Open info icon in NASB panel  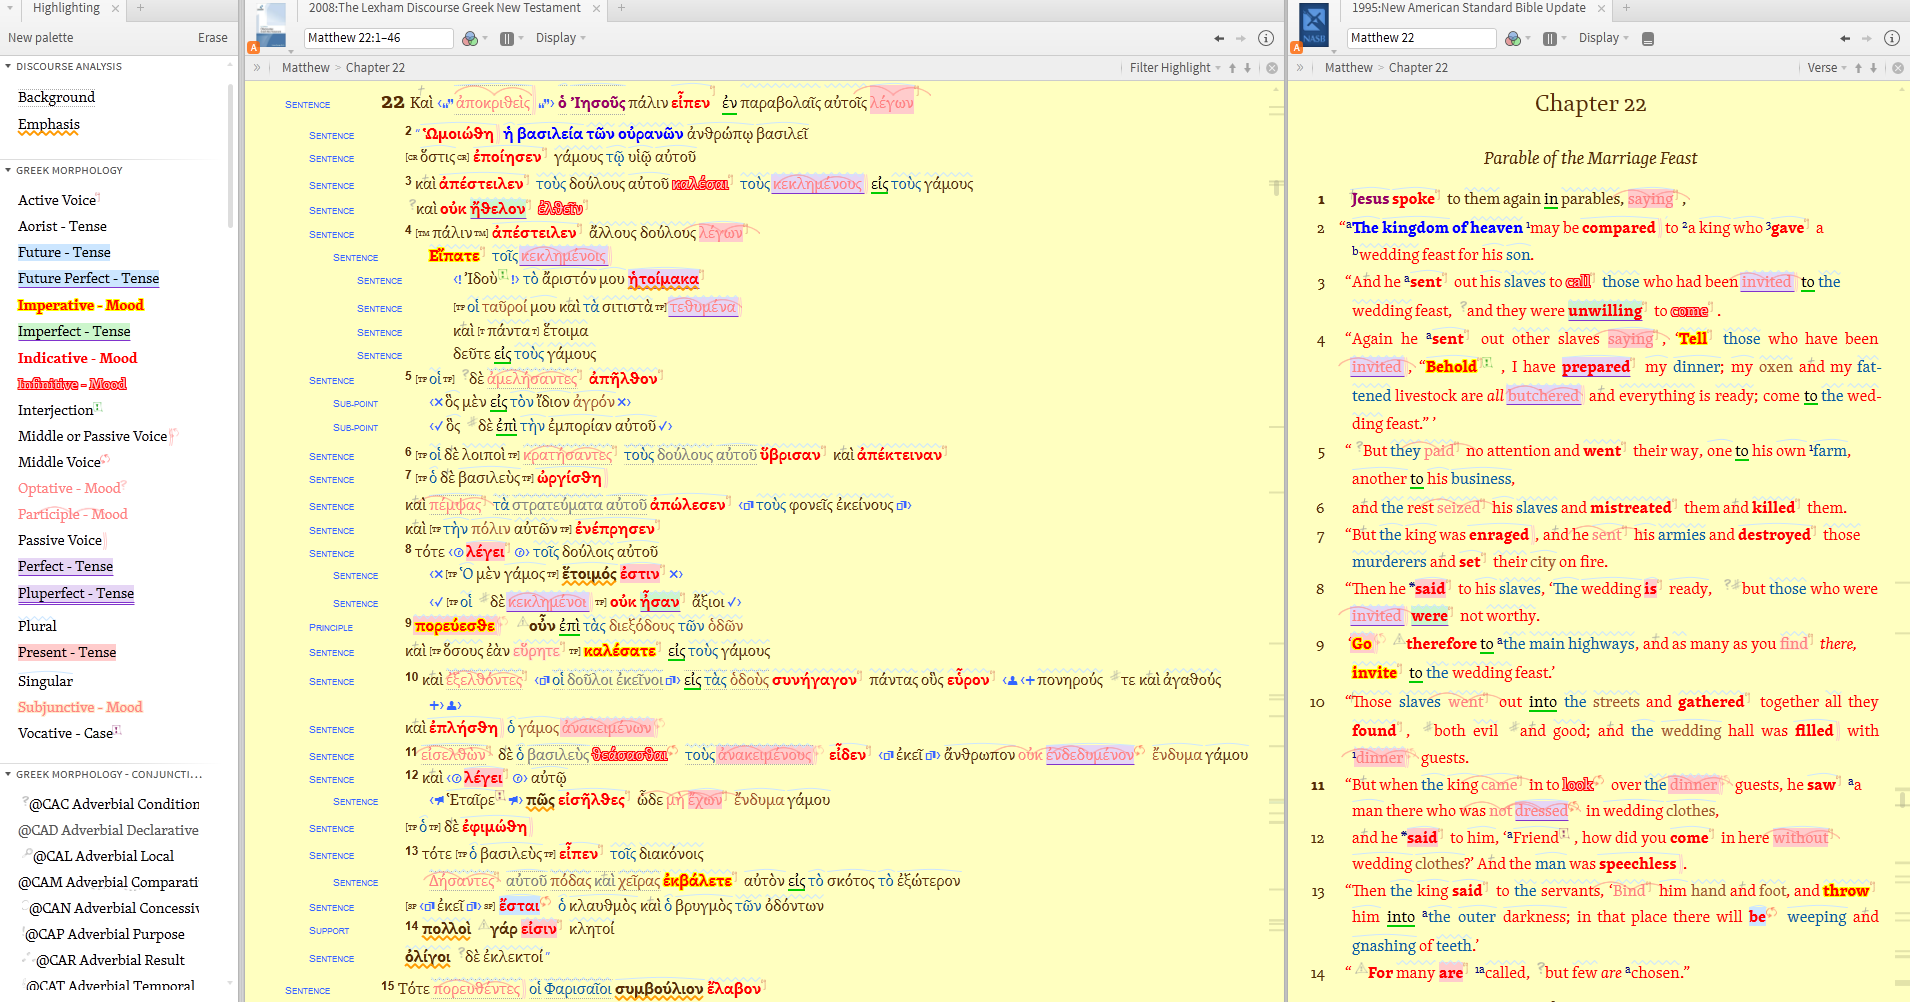click(x=1892, y=38)
